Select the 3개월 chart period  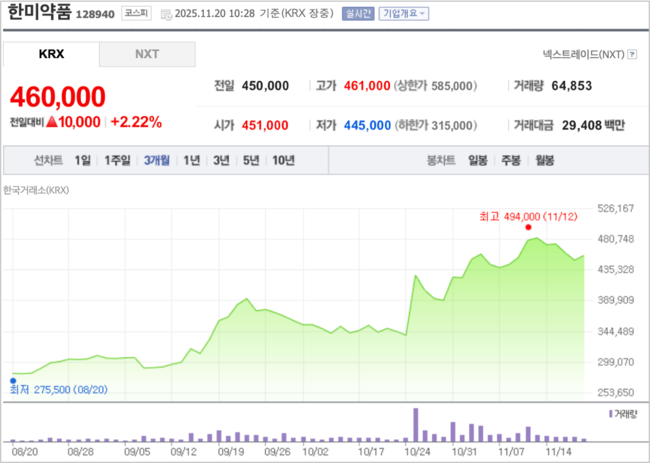coord(156,160)
